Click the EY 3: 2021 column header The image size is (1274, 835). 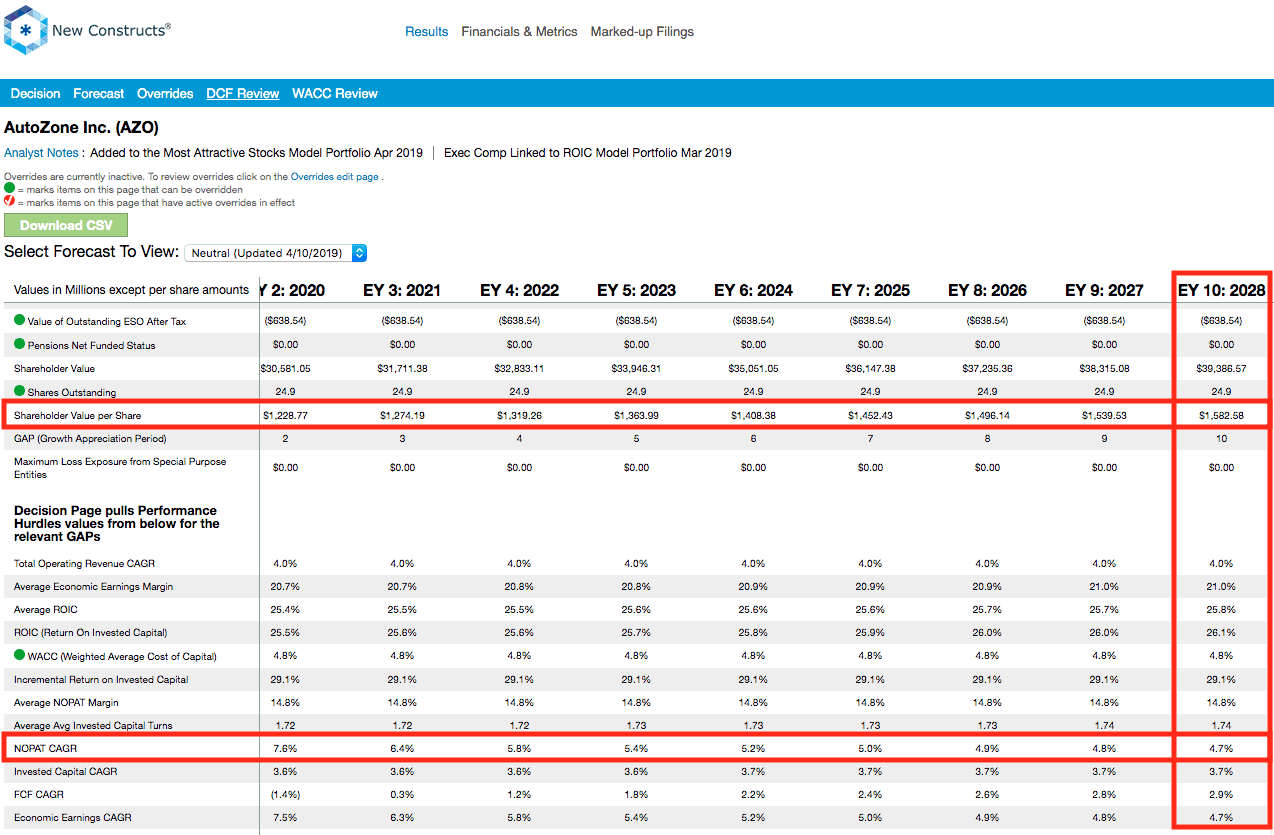[x=402, y=290]
